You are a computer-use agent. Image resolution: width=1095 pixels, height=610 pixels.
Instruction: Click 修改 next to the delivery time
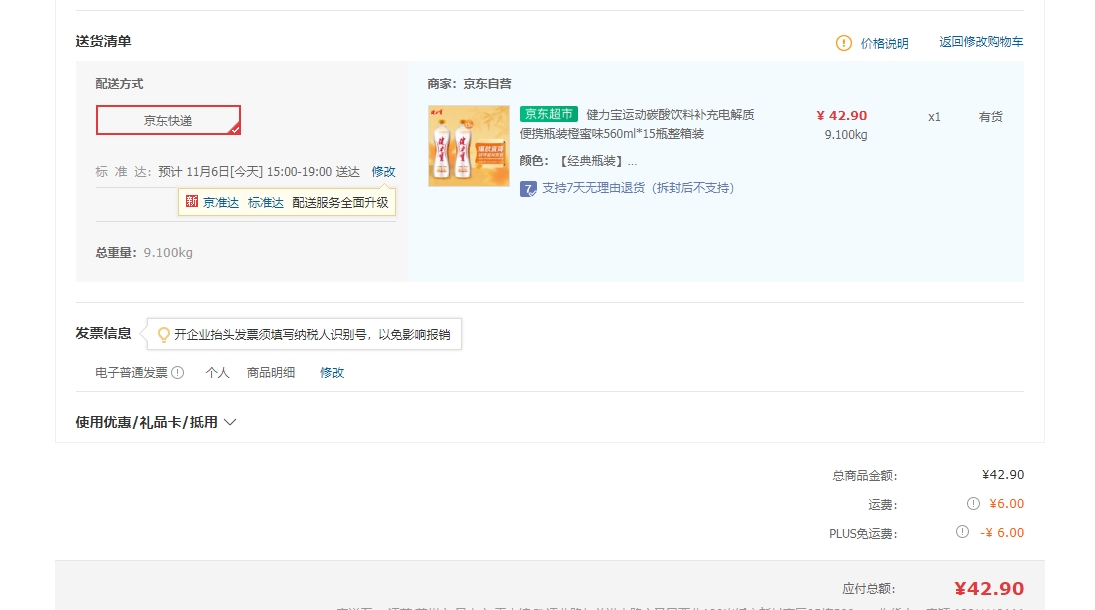383,172
